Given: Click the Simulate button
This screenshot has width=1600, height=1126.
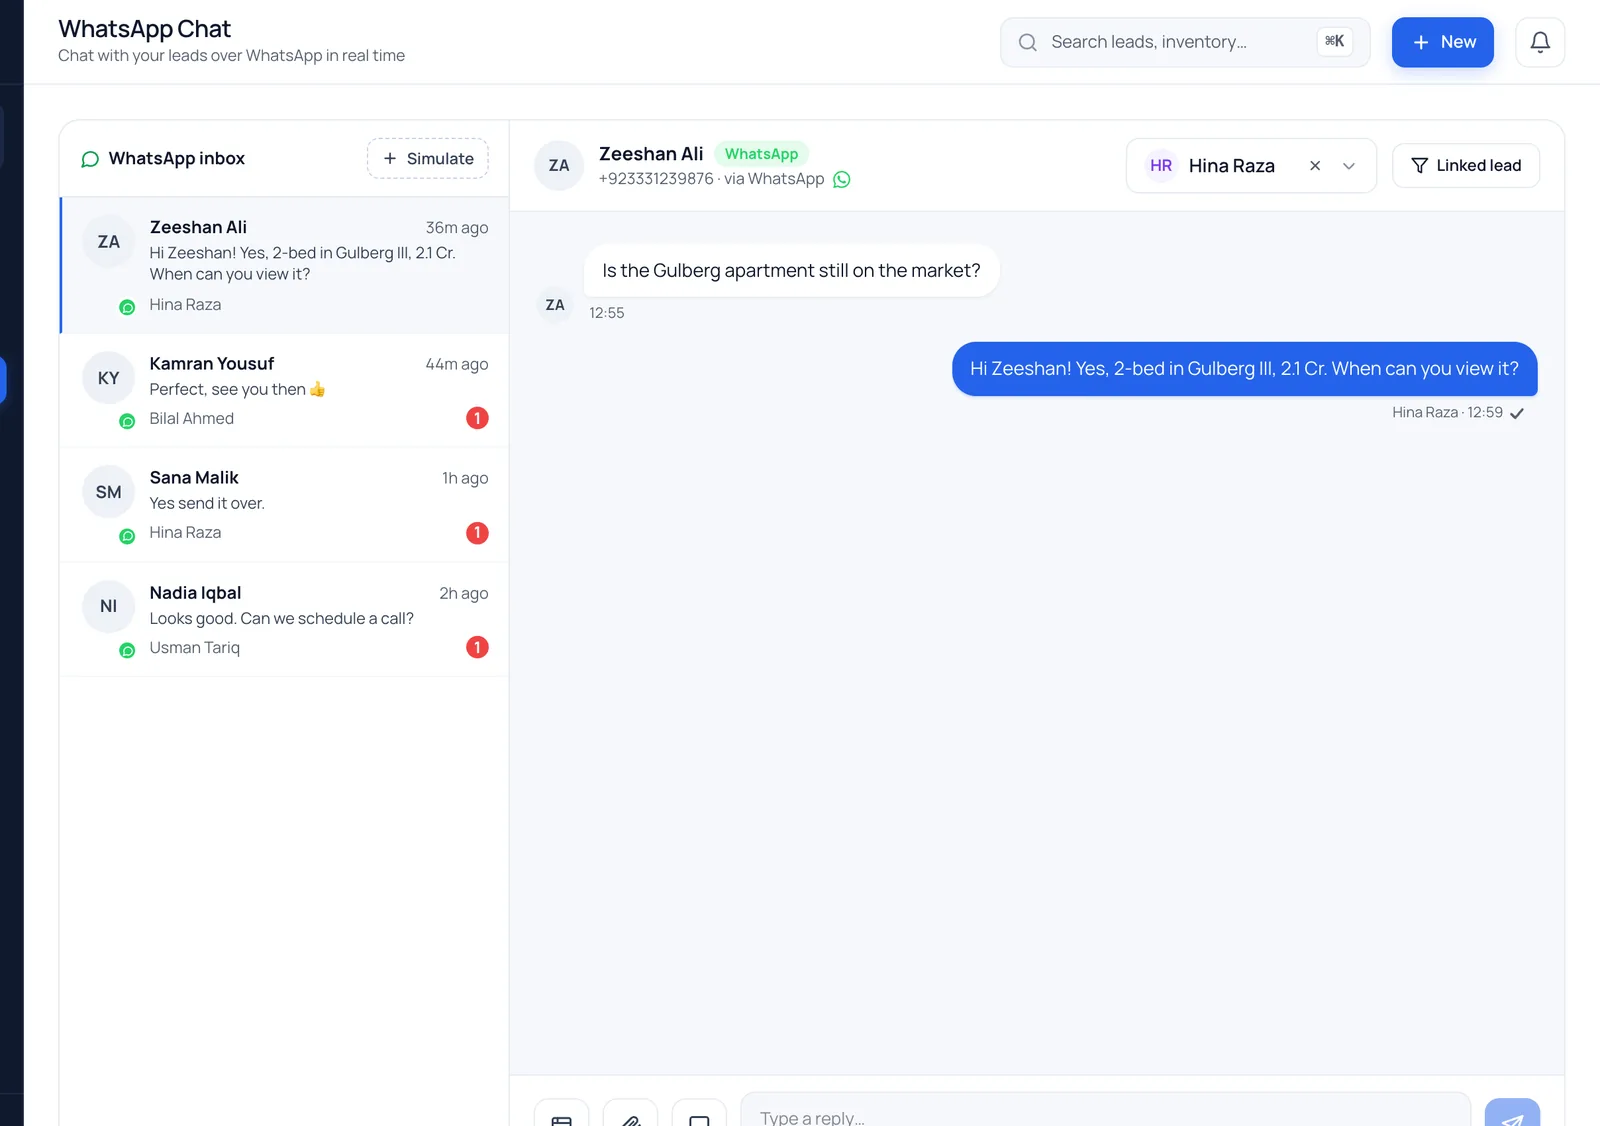Looking at the screenshot, I should click(428, 159).
